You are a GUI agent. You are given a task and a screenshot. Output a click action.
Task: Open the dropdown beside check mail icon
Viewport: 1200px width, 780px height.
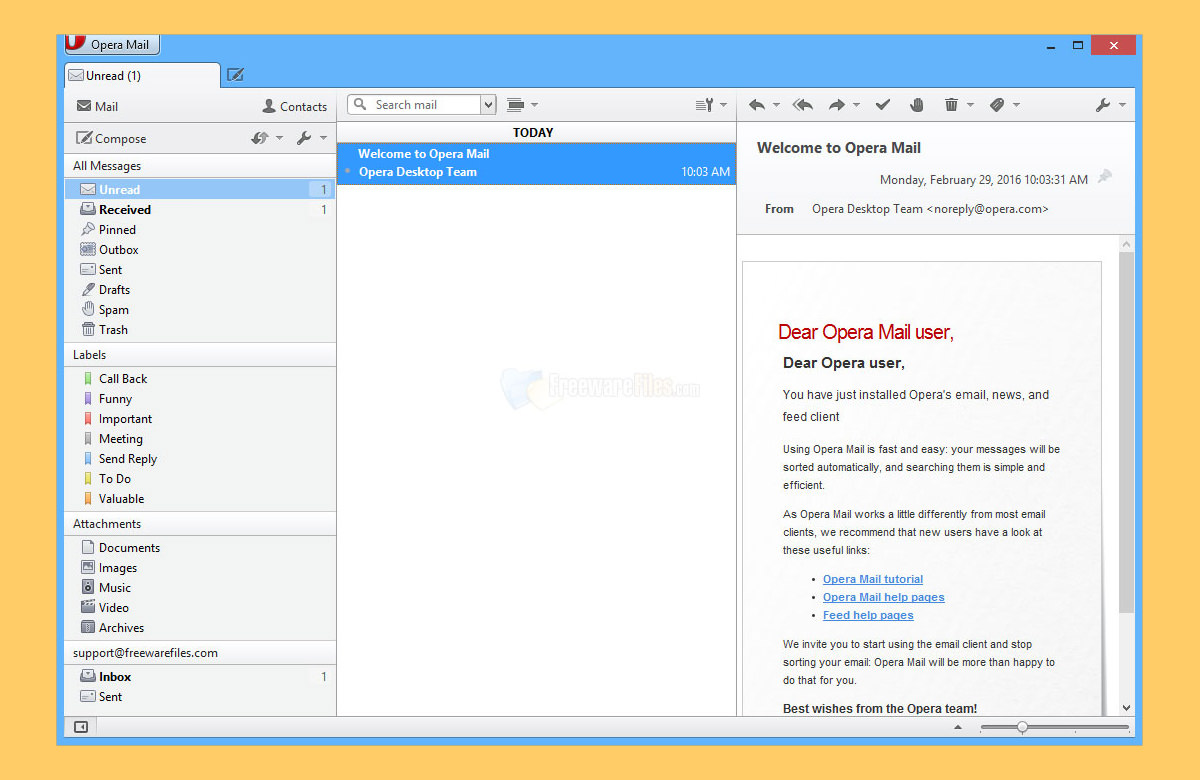279,139
